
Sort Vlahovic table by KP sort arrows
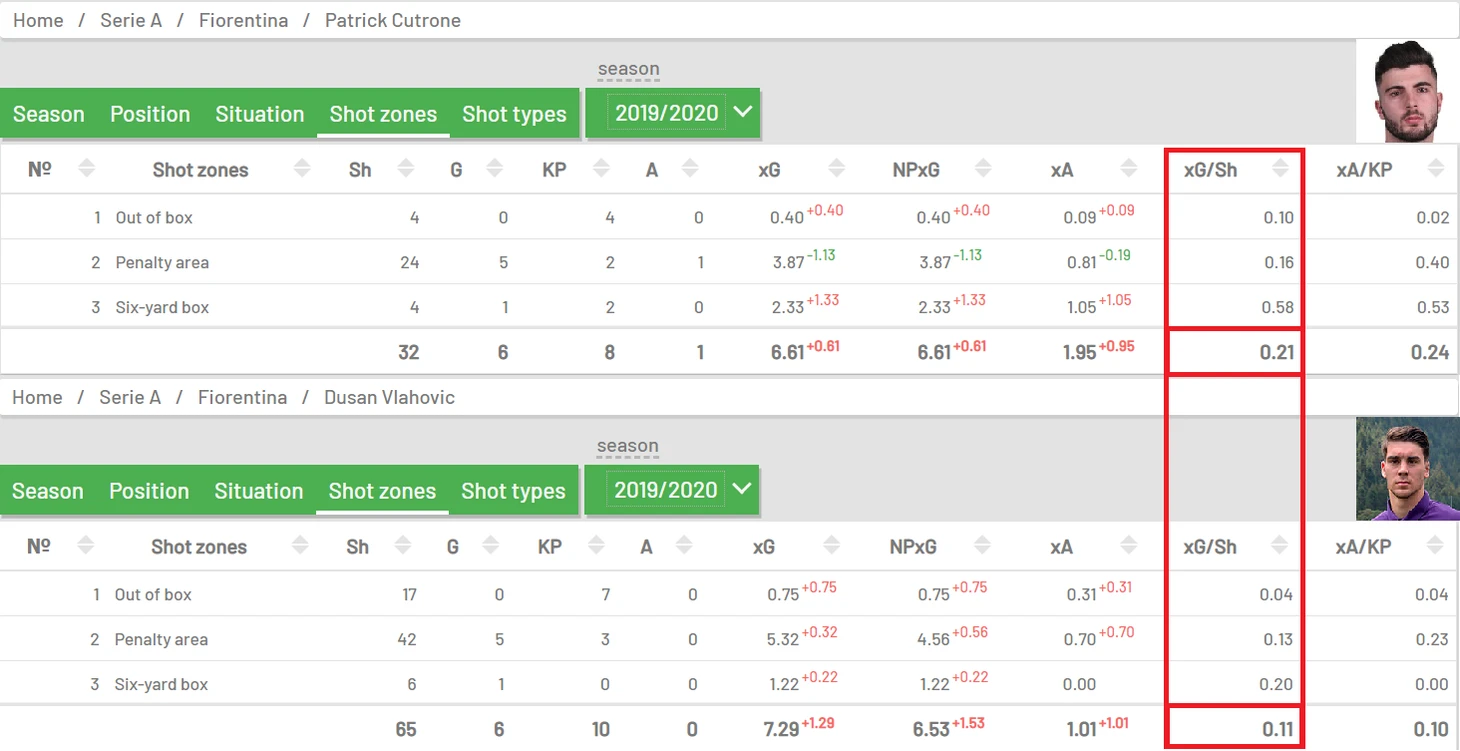pos(596,546)
